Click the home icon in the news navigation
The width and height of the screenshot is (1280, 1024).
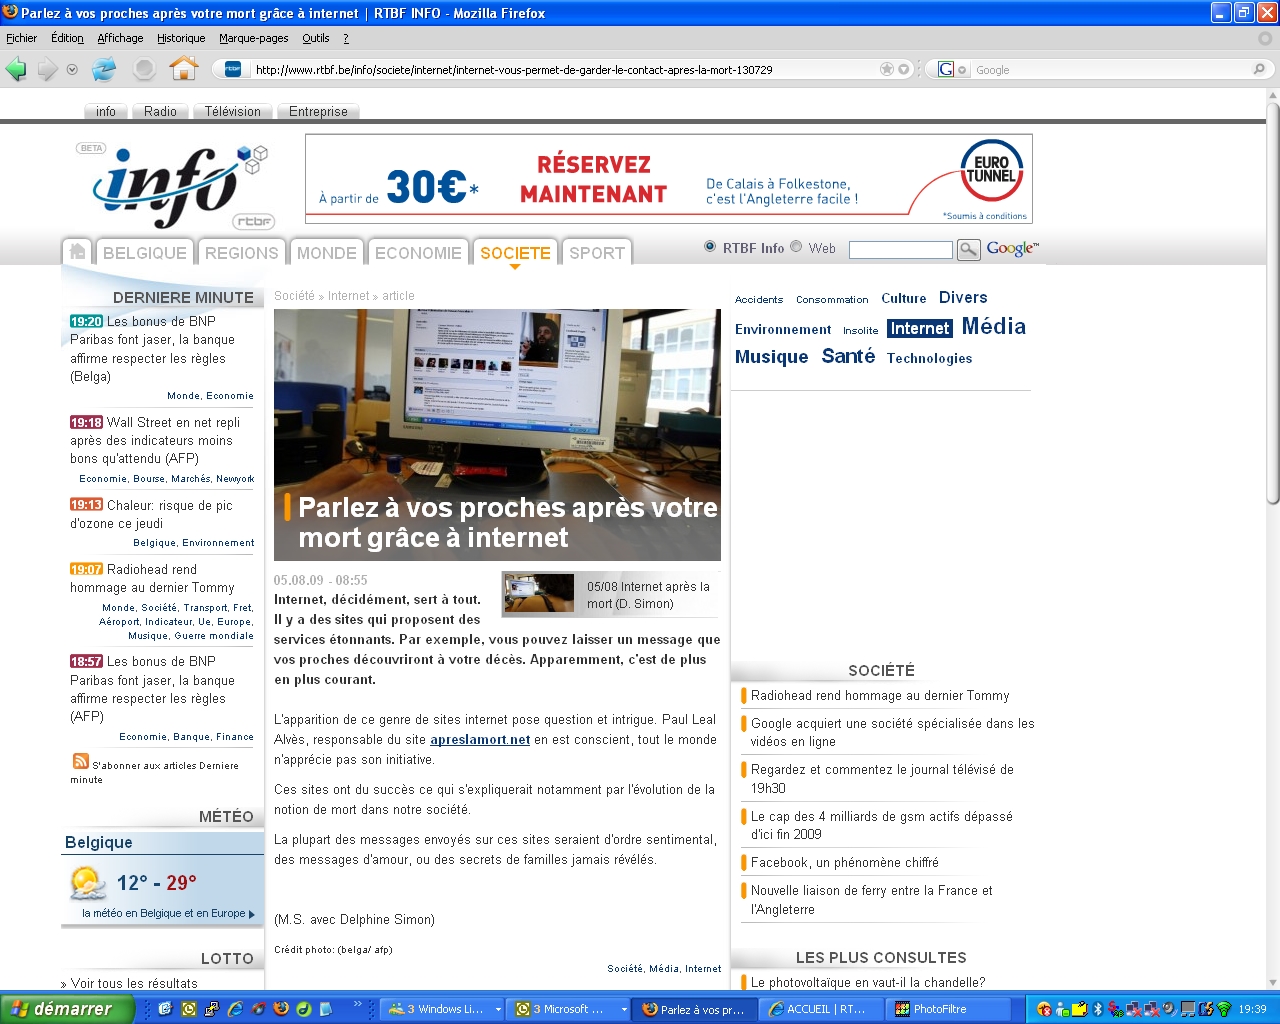(77, 252)
